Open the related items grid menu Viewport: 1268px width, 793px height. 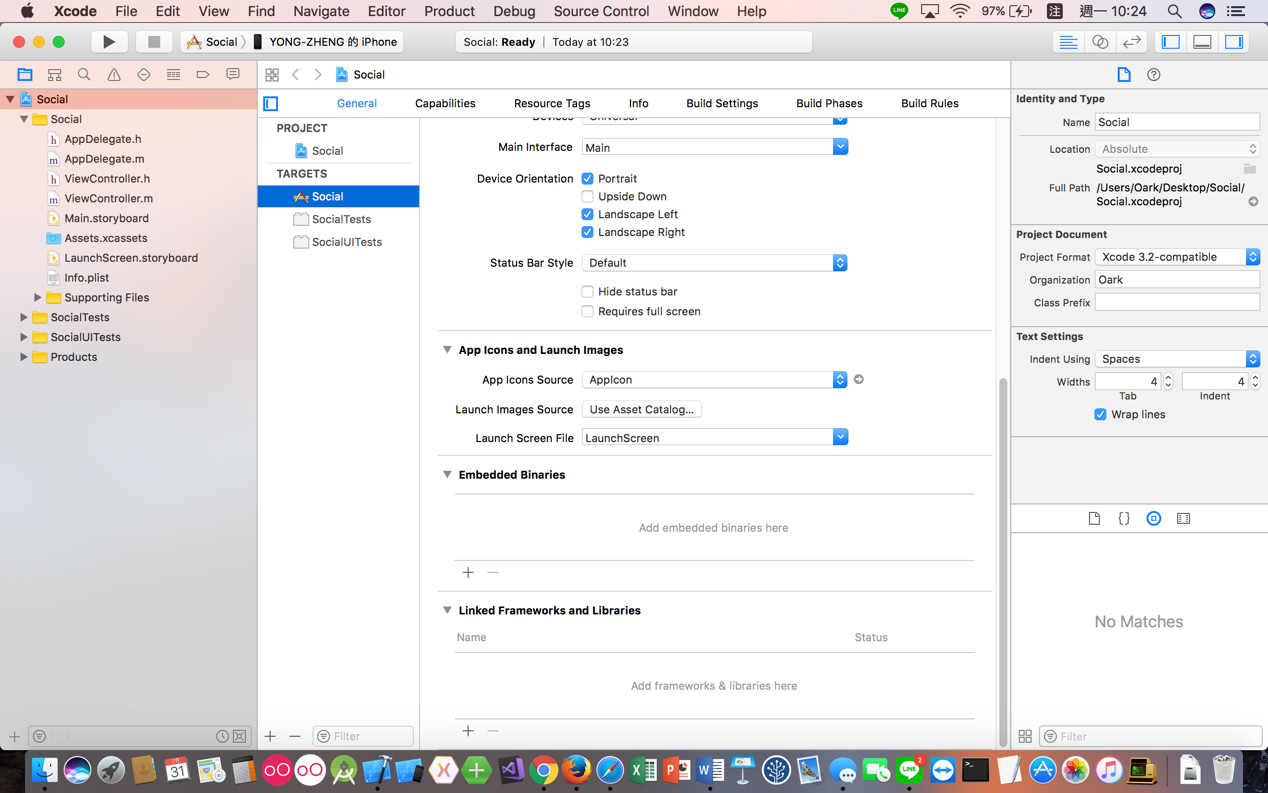(272, 75)
